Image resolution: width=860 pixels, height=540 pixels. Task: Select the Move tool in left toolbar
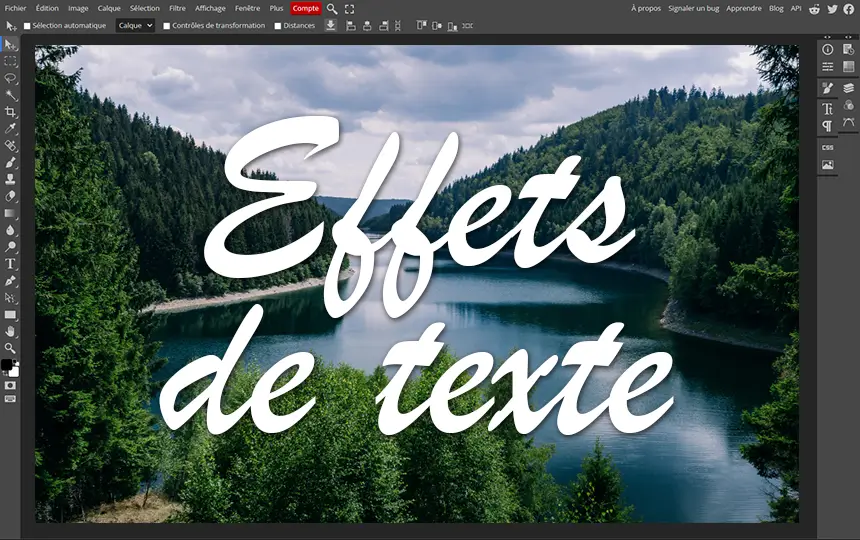pos(10,44)
